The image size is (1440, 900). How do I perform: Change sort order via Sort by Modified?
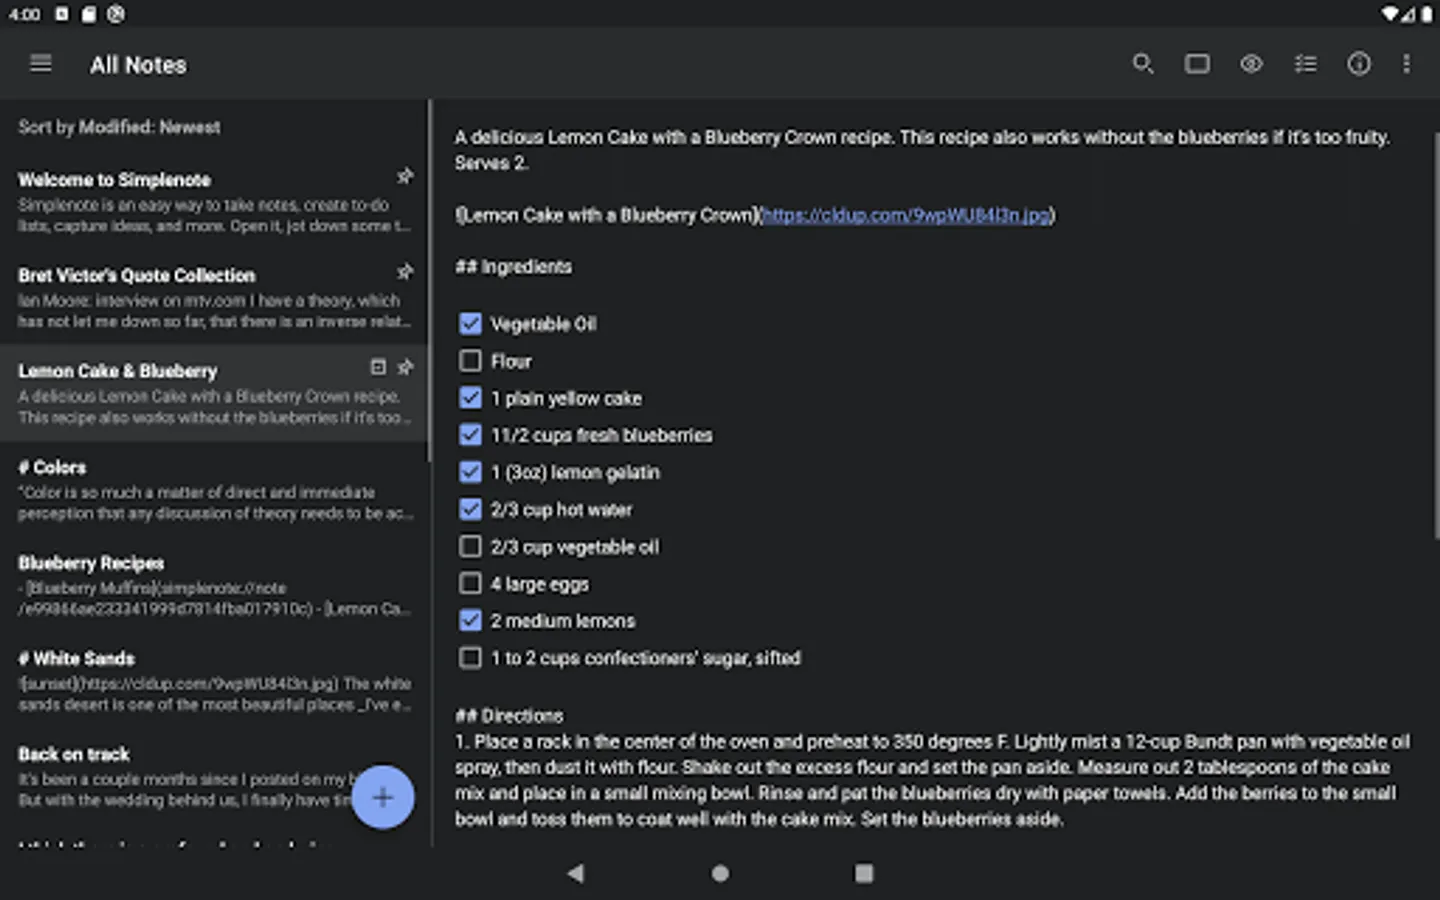pyautogui.click(x=119, y=127)
